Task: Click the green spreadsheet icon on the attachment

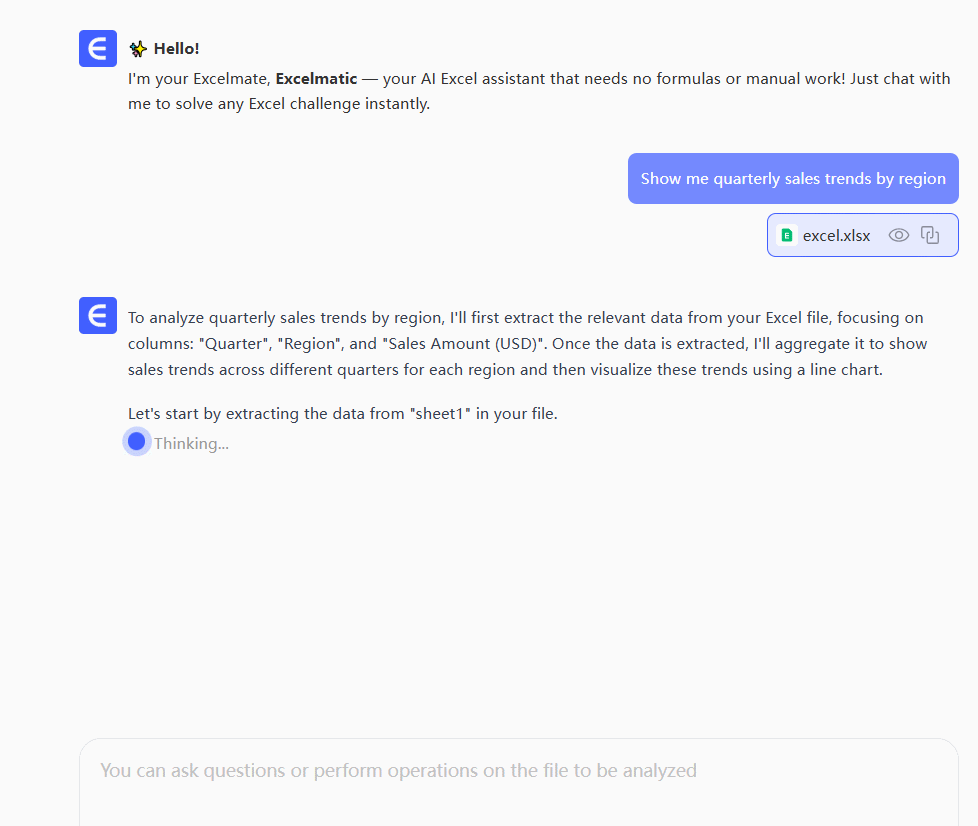Action: click(x=787, y=236)
